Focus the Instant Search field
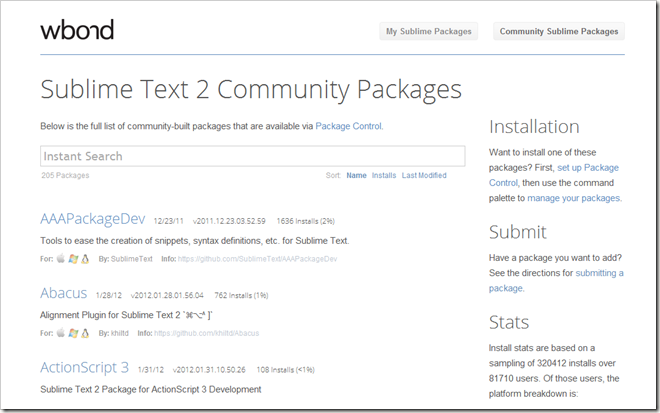Image resolution: width=660 pixels, height=413 pixels. pyautogui.click(x=253, y=156)
